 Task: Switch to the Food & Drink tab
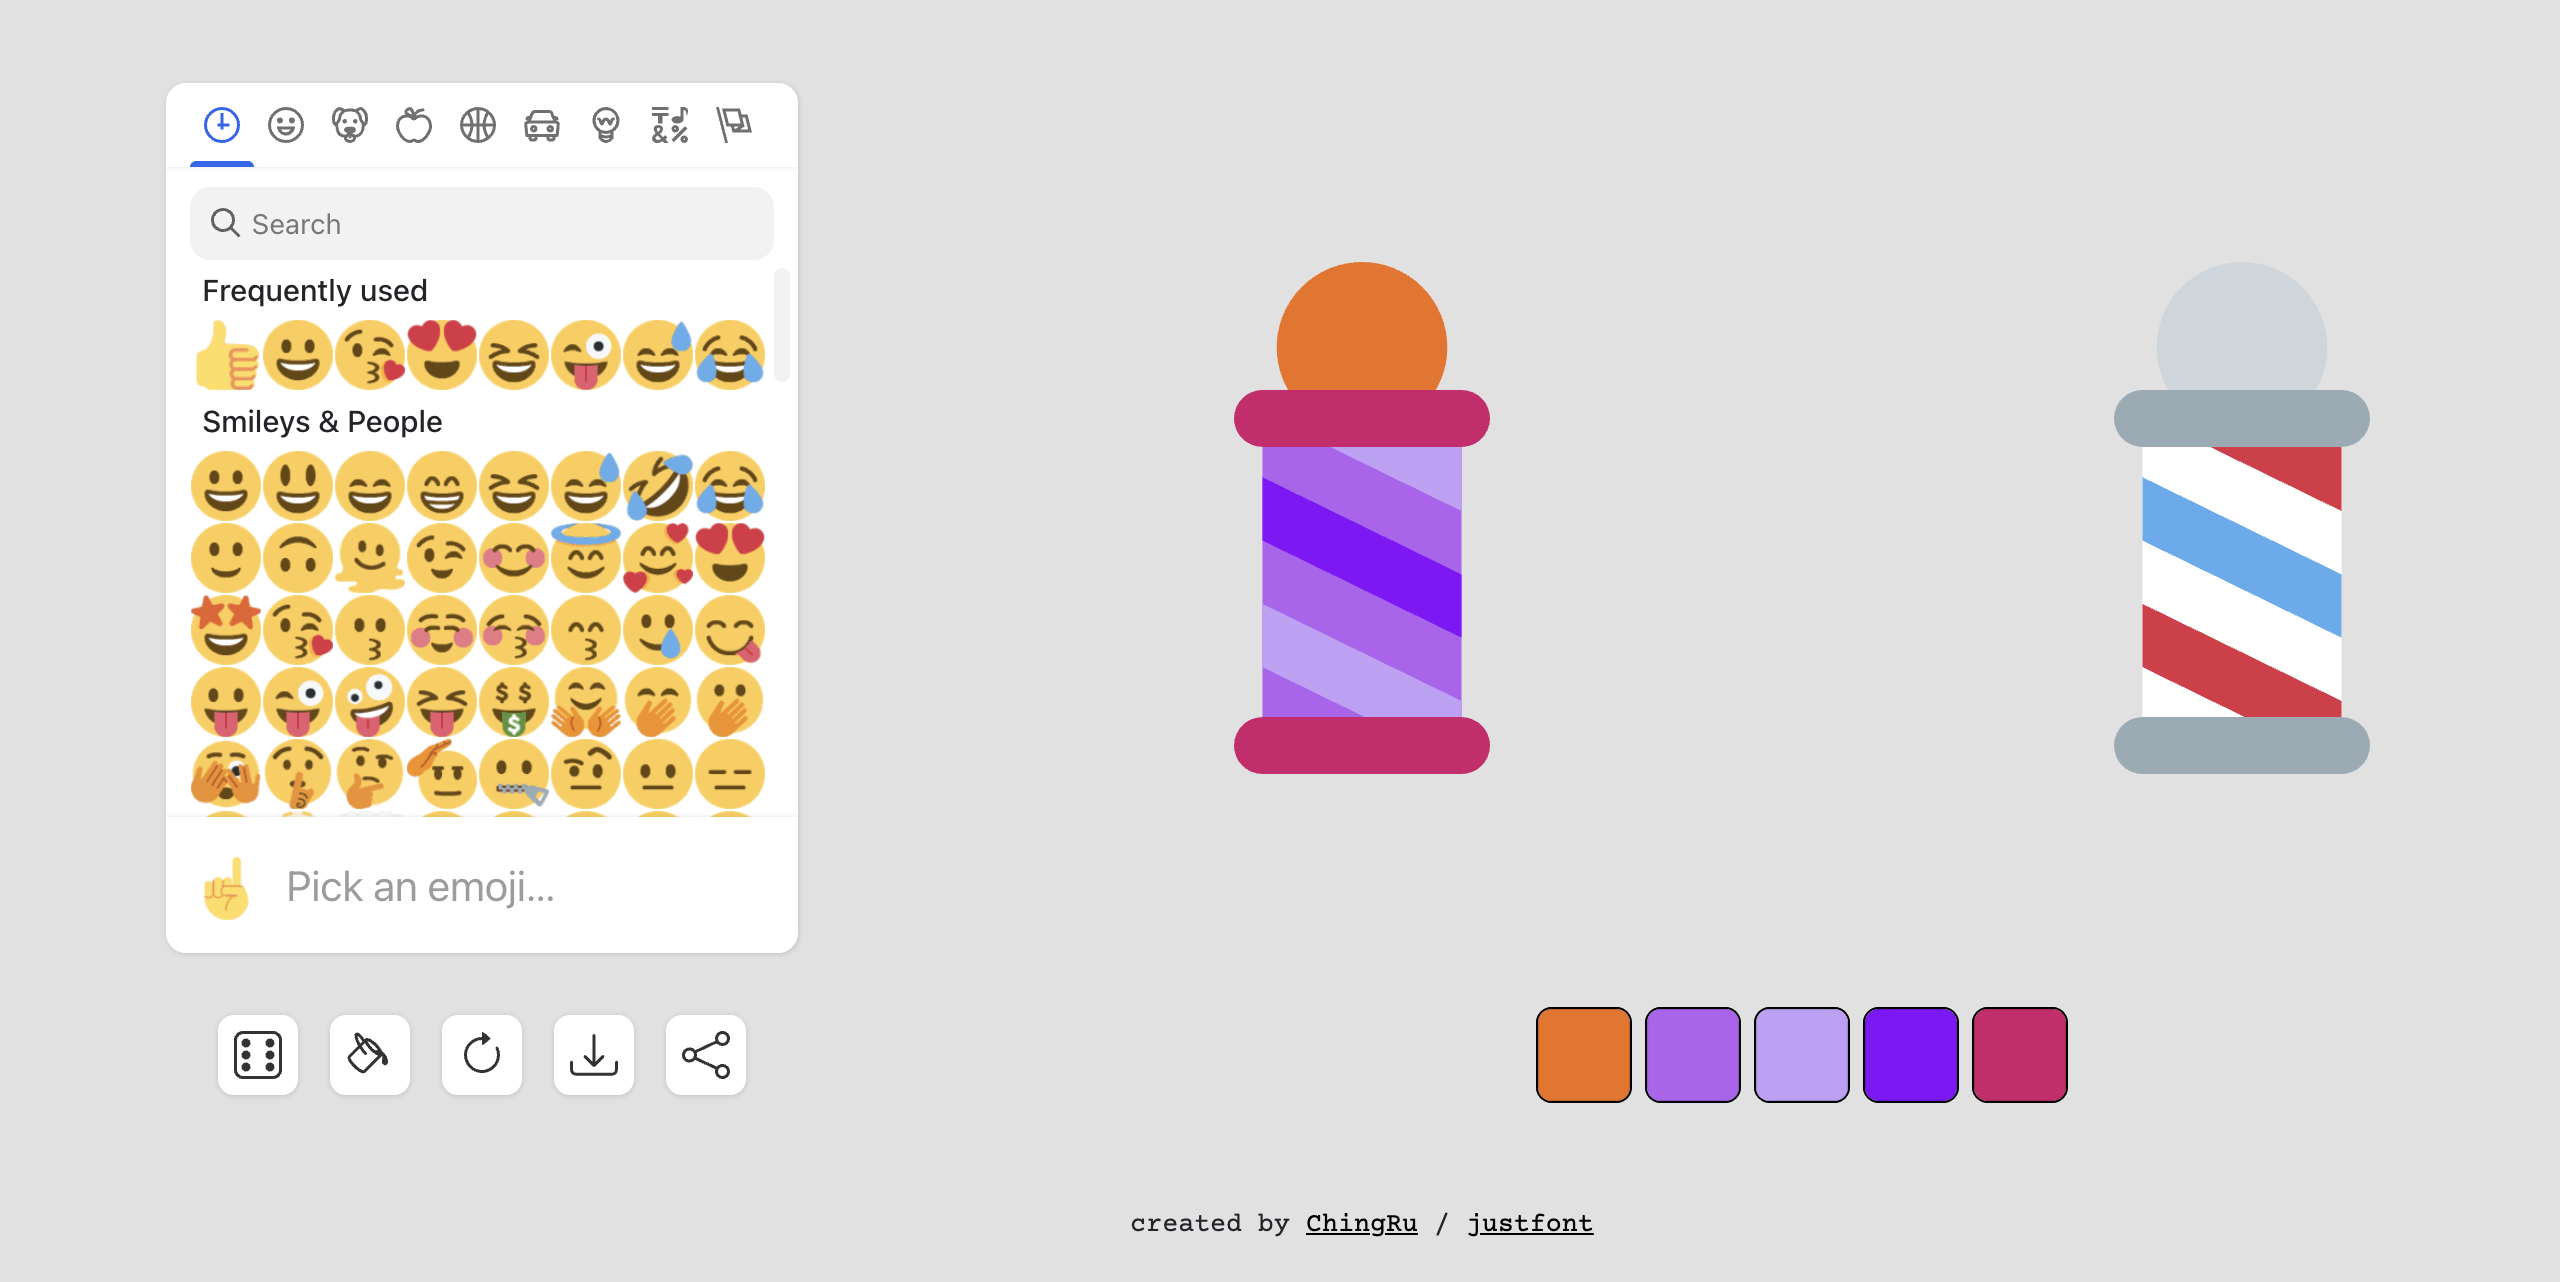(413, 124)
